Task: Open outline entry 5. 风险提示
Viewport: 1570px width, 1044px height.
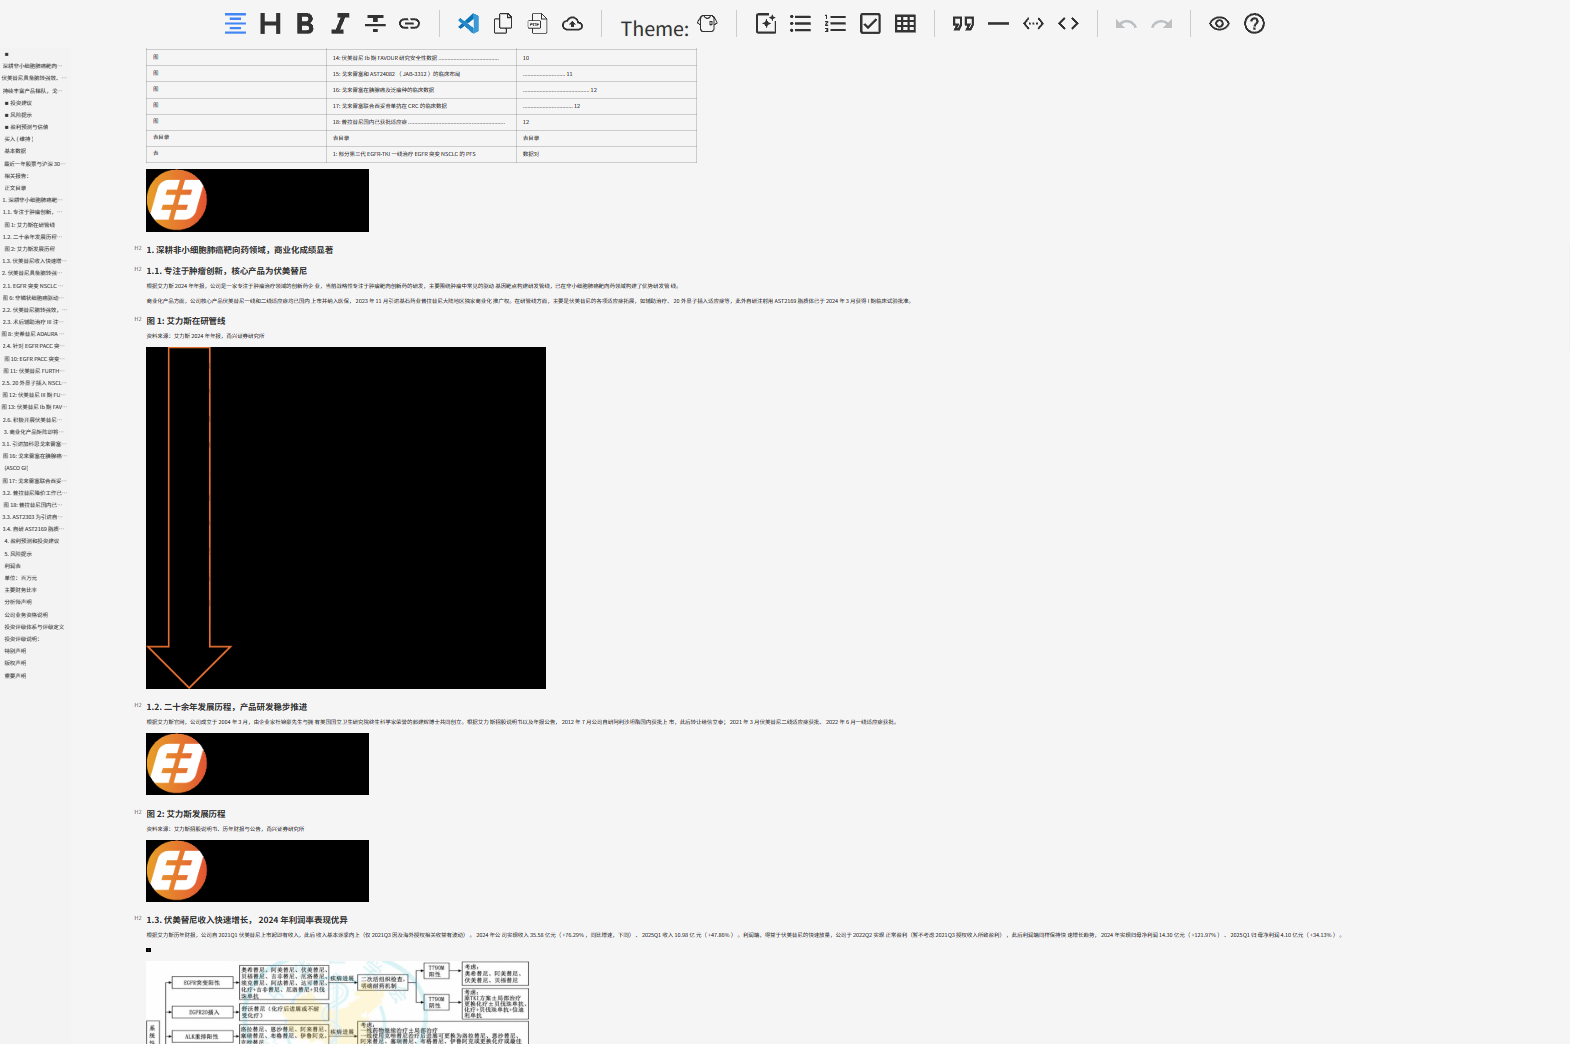Action: (x=18, y=554)
